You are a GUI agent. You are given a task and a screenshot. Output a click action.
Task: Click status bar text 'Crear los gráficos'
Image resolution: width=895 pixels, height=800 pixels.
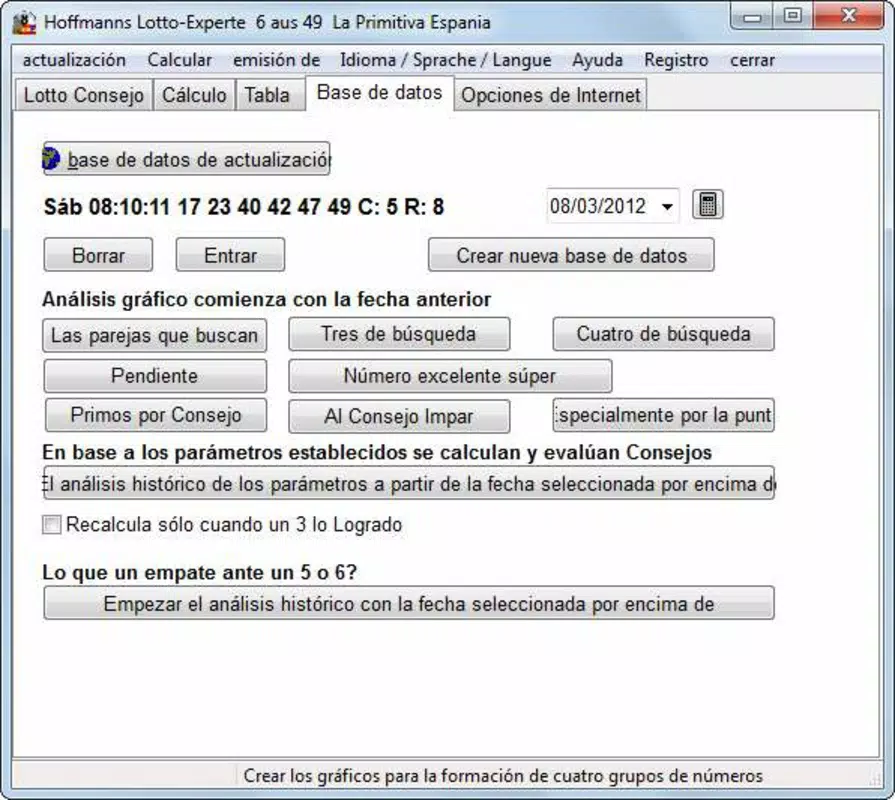[x=503, y=776]
